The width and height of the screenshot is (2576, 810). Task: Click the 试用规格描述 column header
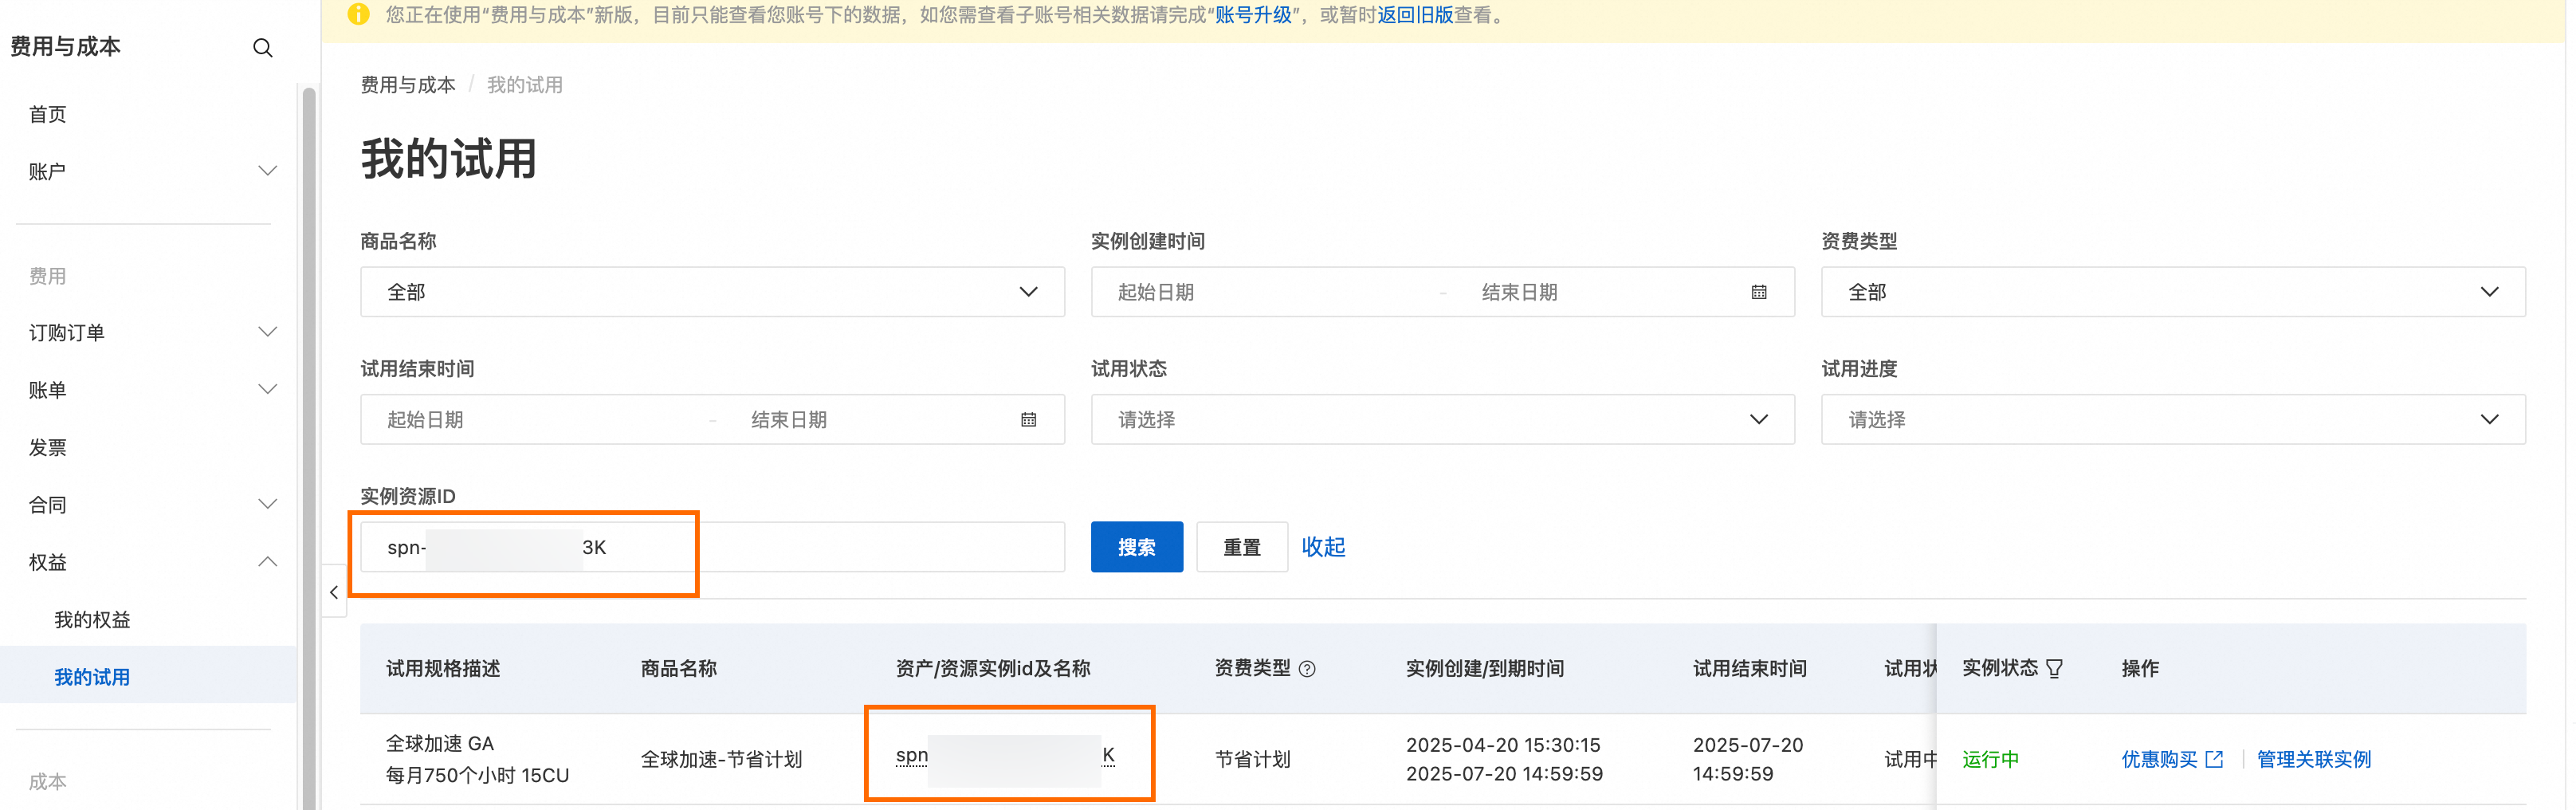click(443, 669)
